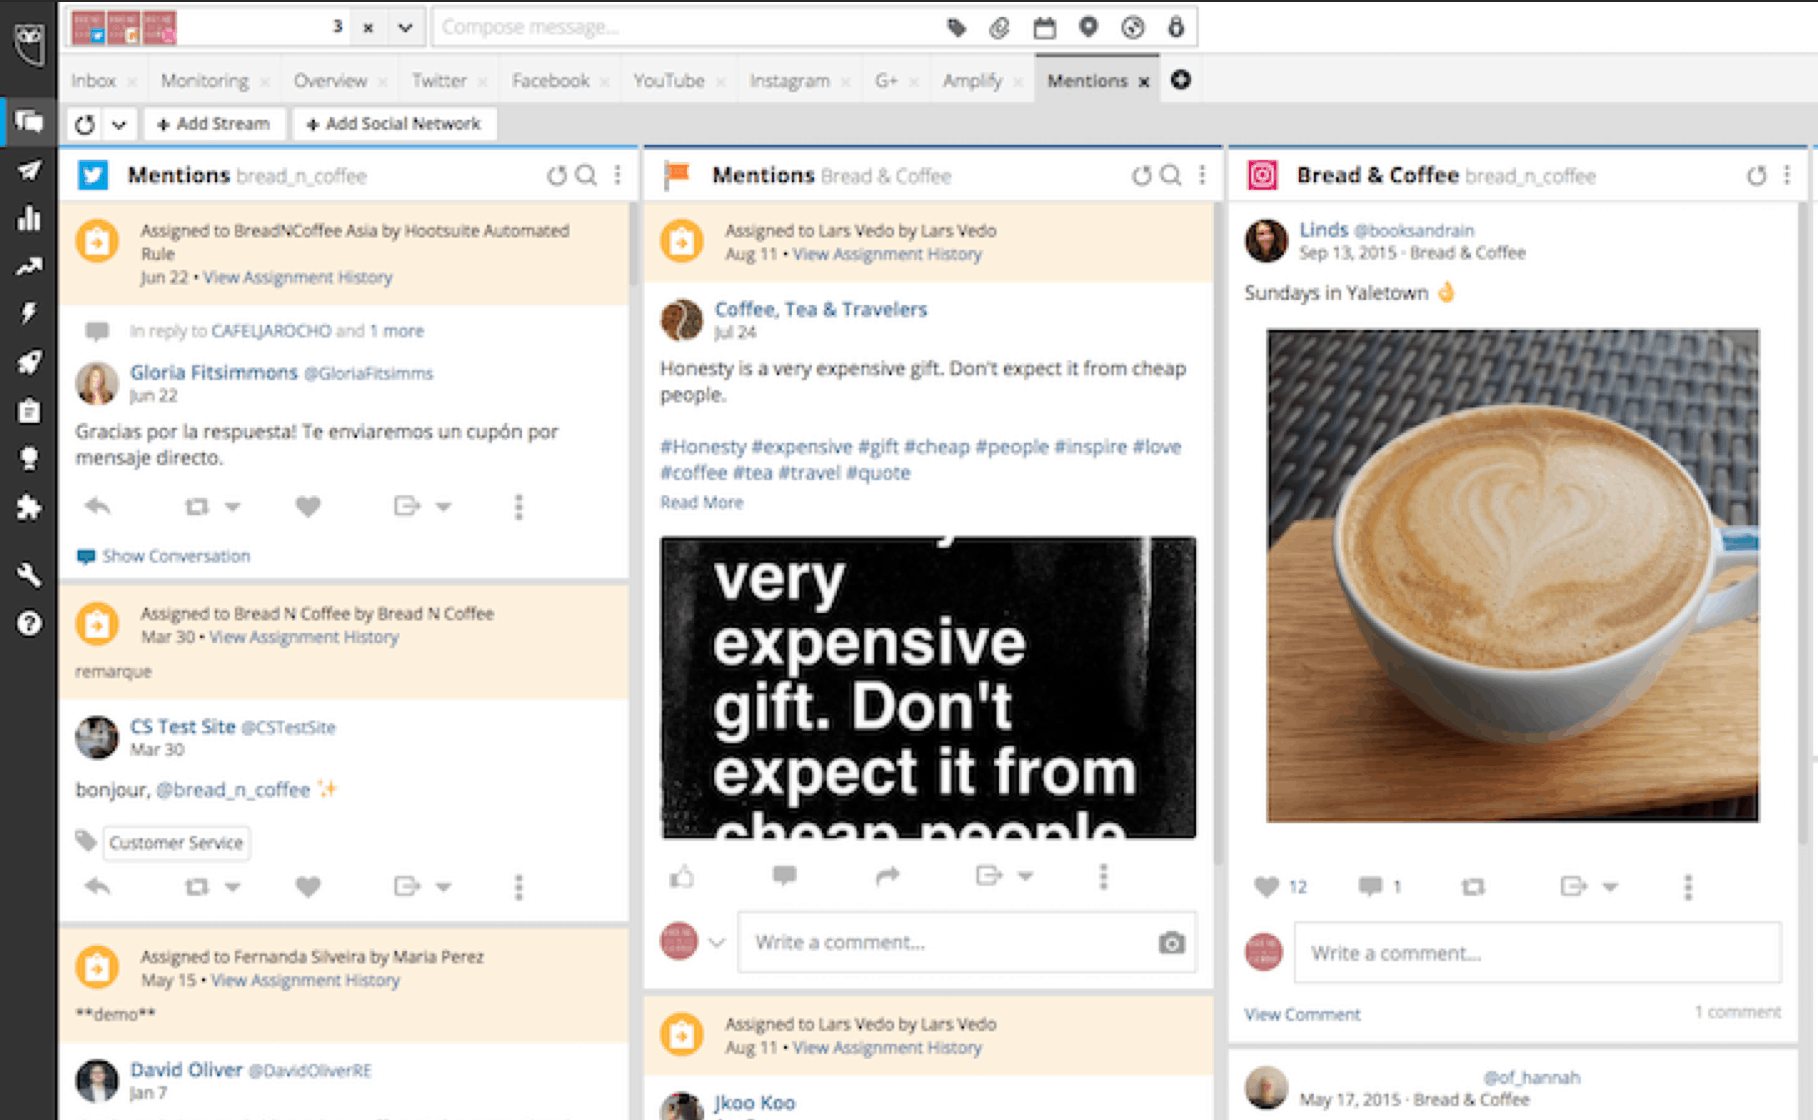The image size is (1818, 1120).
Task: Open refresh interval dropdown next to refresh button
Action: coord(119,124)
